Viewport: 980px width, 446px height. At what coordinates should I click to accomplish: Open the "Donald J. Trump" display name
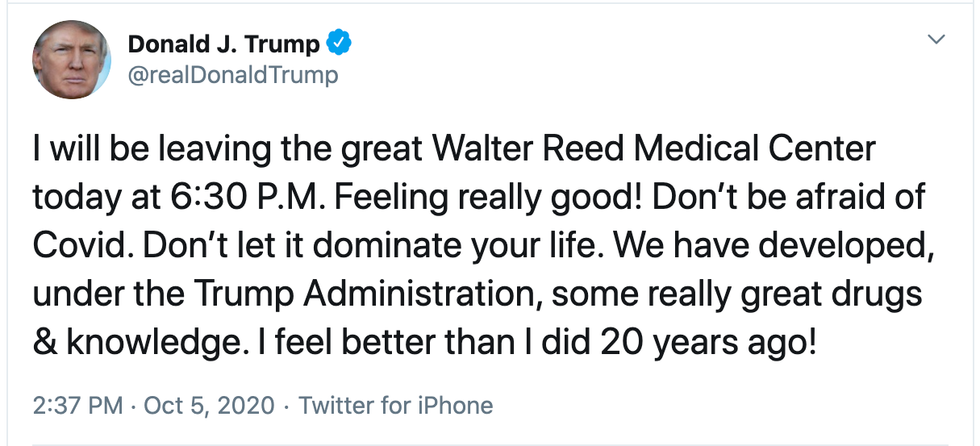coord(224,44)
